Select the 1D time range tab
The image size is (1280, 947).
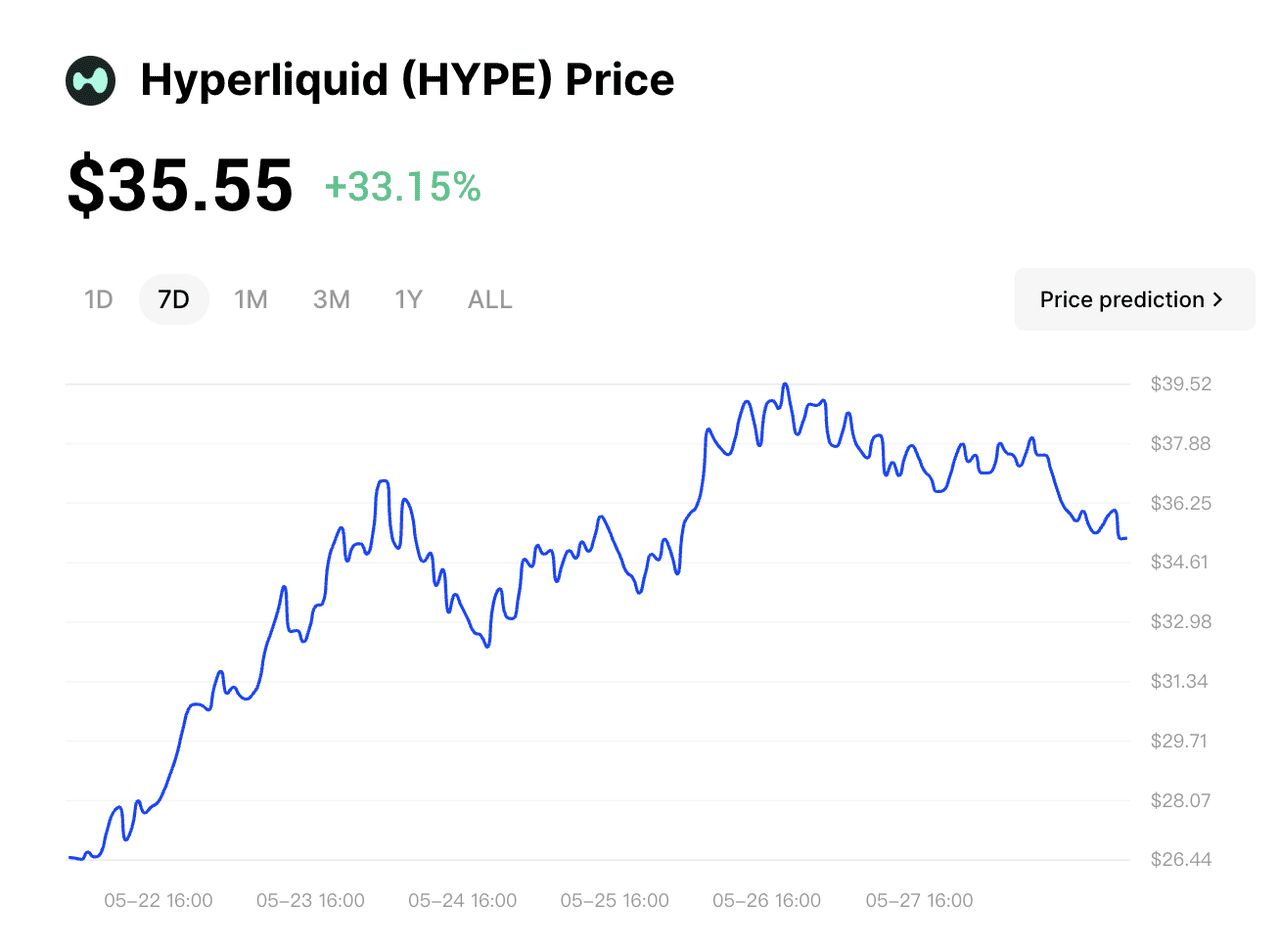(98, 299)
